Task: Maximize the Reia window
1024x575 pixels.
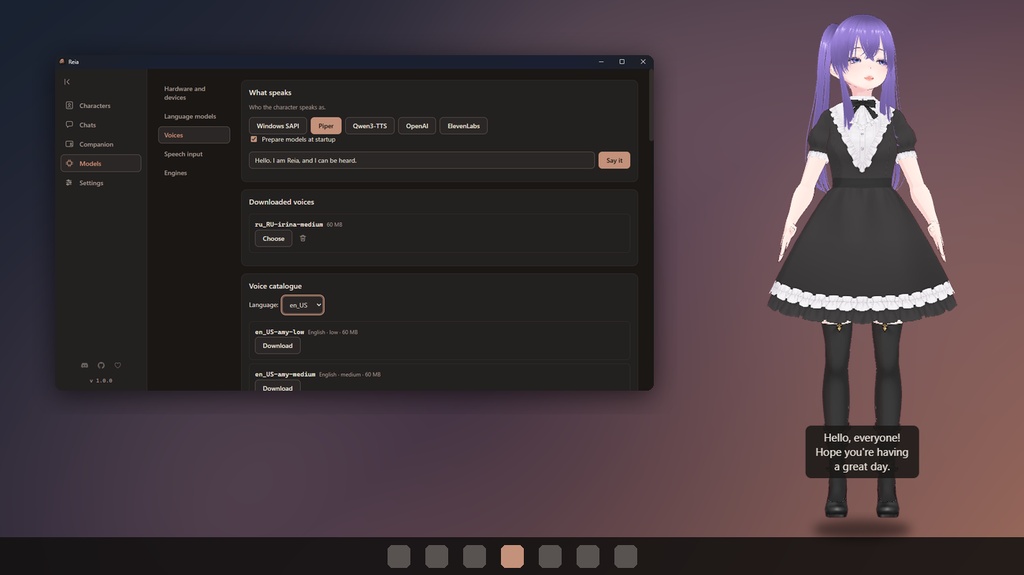Action: click(622, 61)
